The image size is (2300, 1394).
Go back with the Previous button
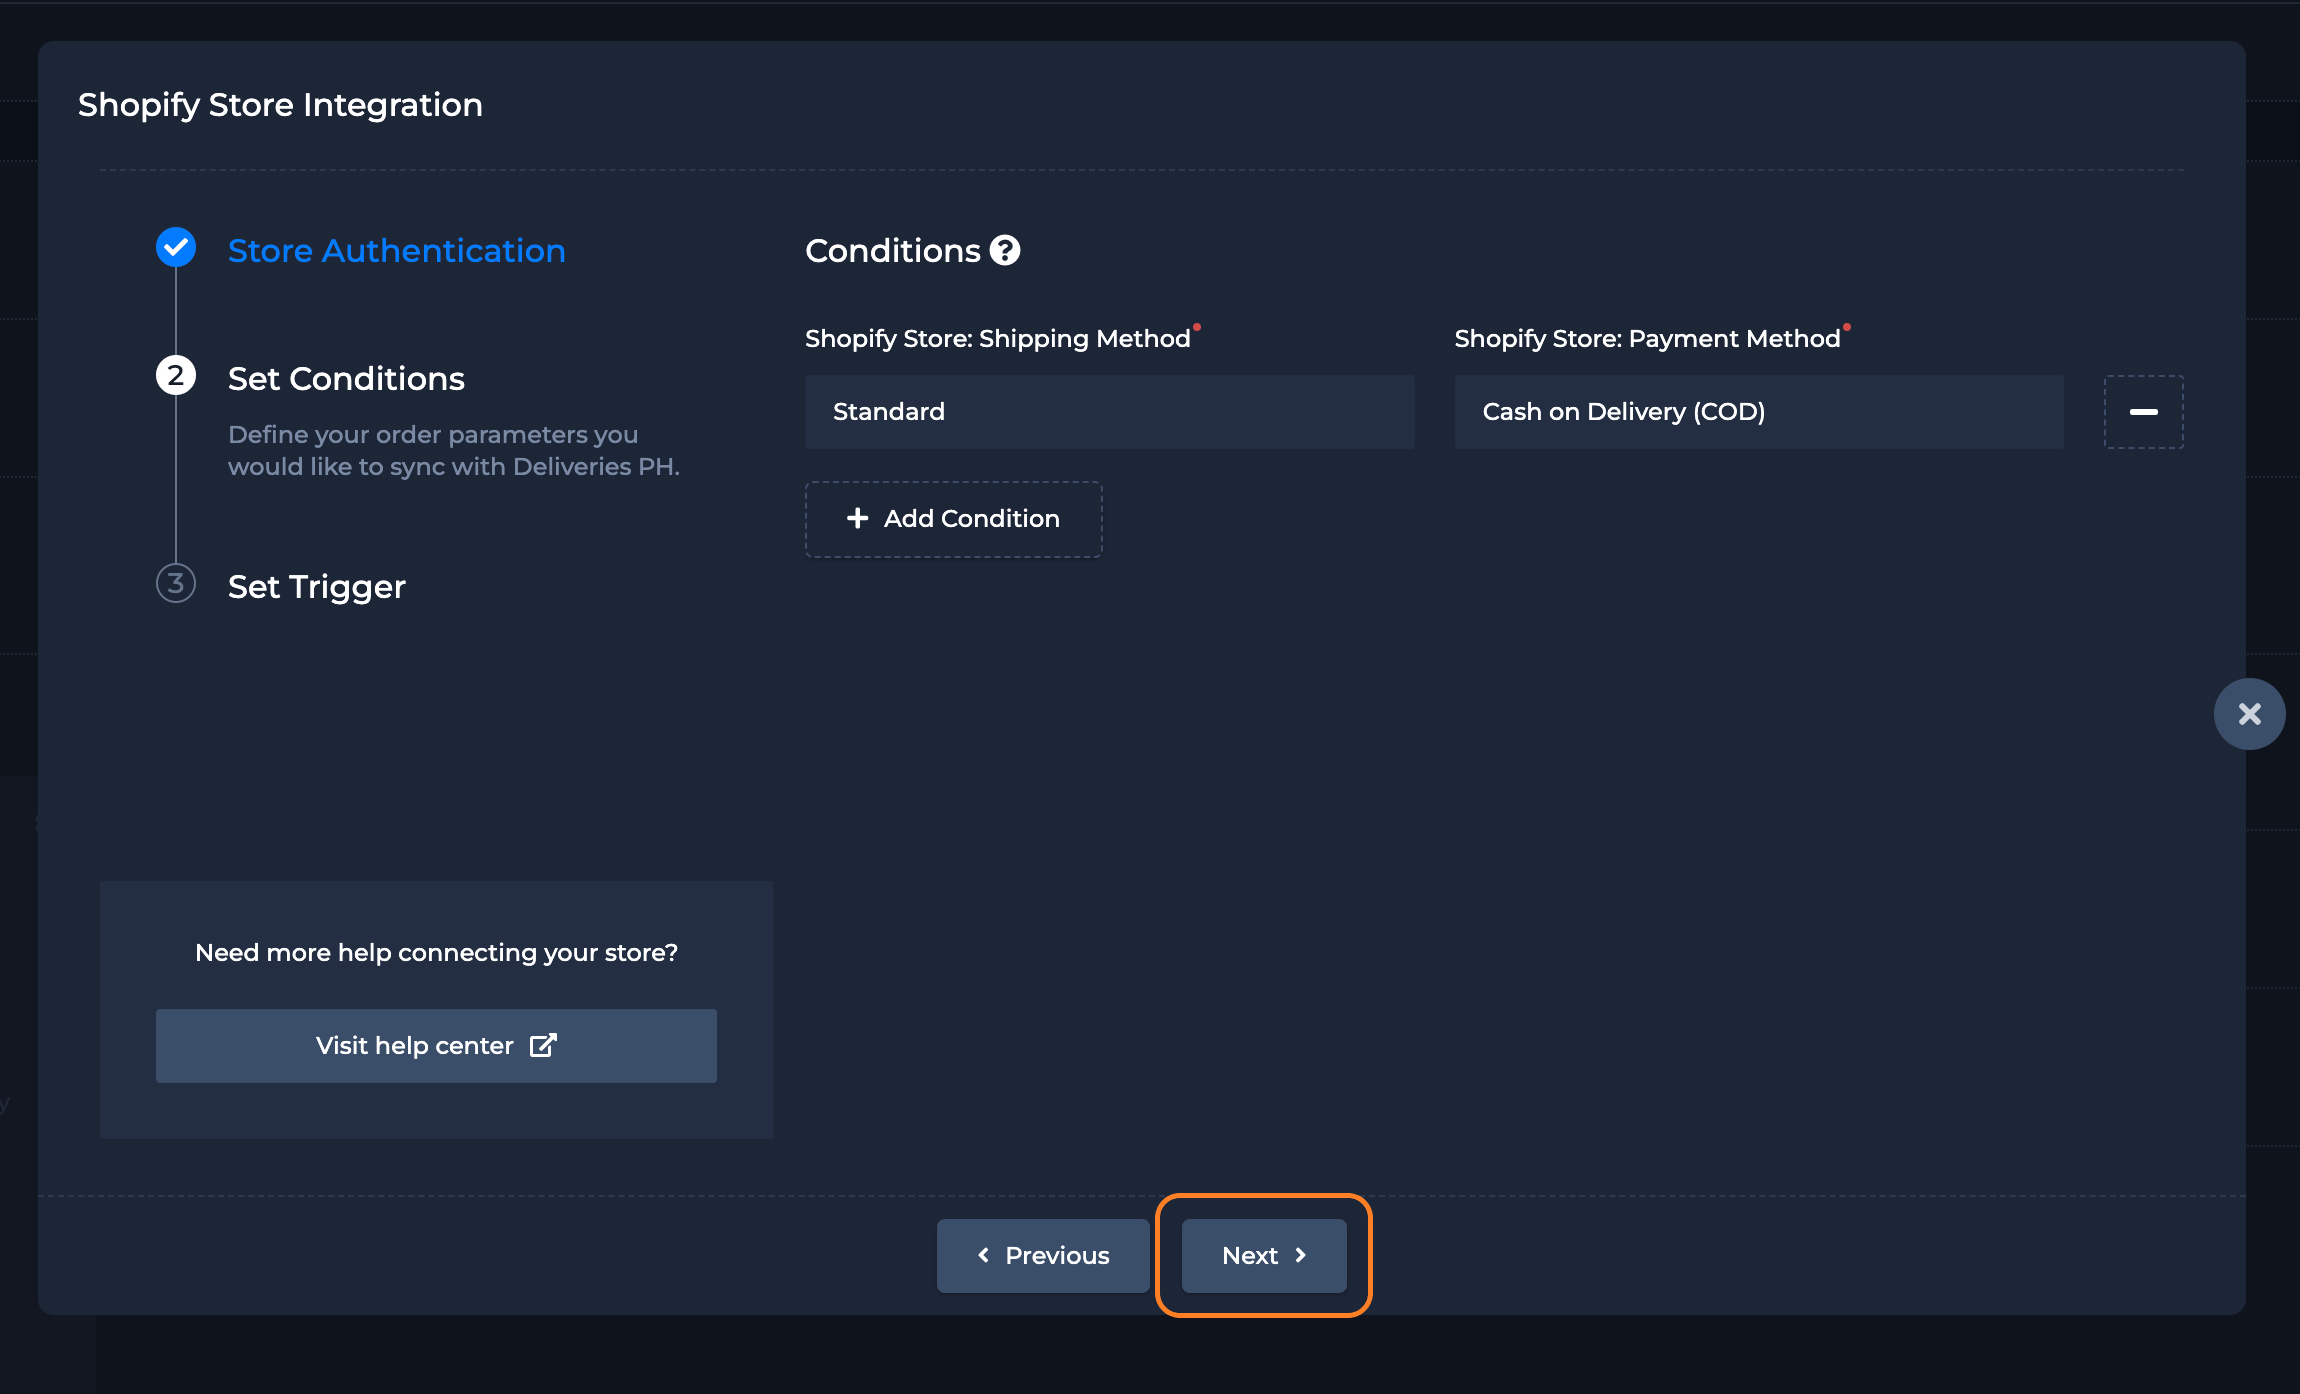1043,1256
